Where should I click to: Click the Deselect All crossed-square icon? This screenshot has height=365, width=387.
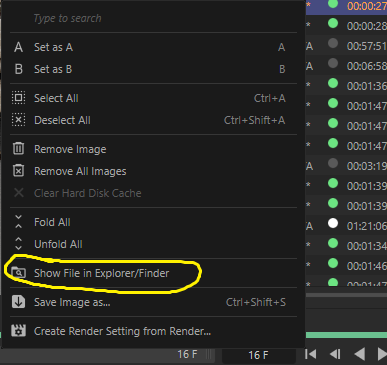[x=18, y=120]
